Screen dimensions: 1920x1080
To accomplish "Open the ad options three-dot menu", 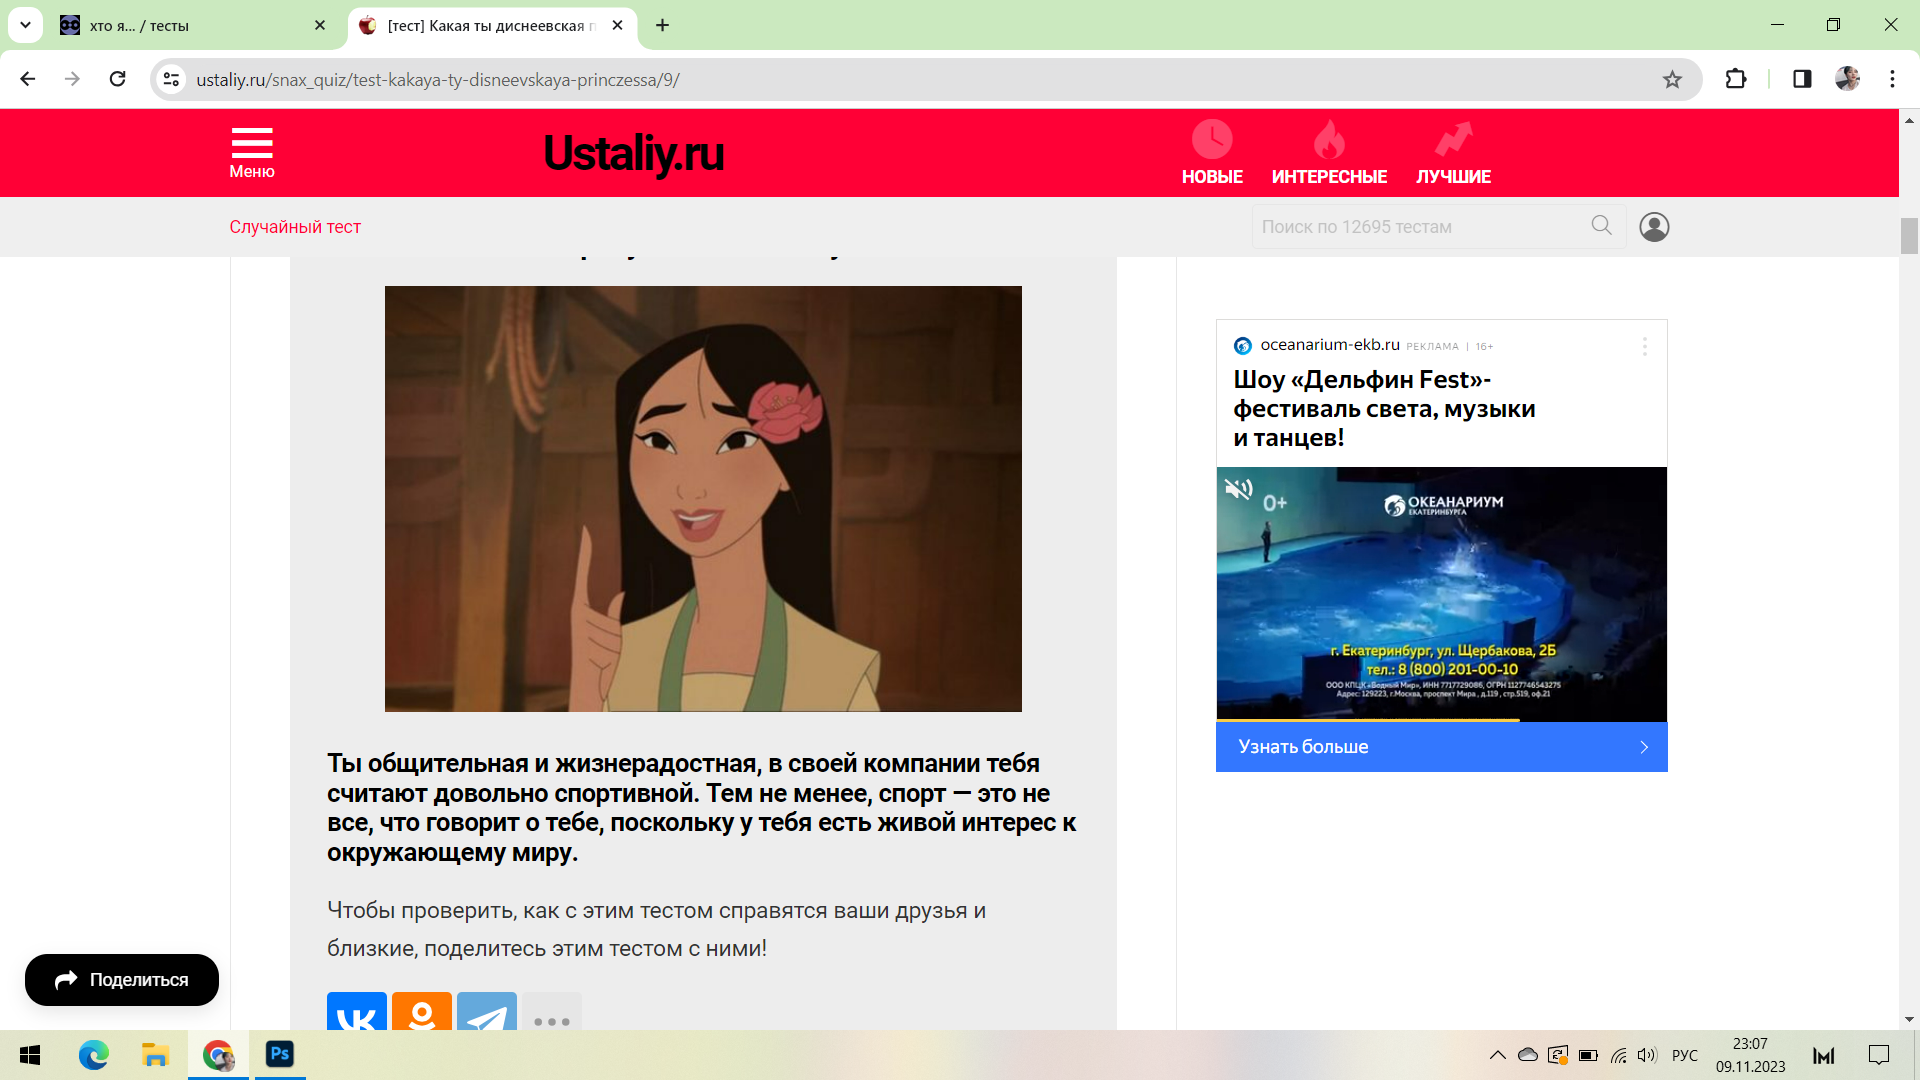I will 1644,347.
